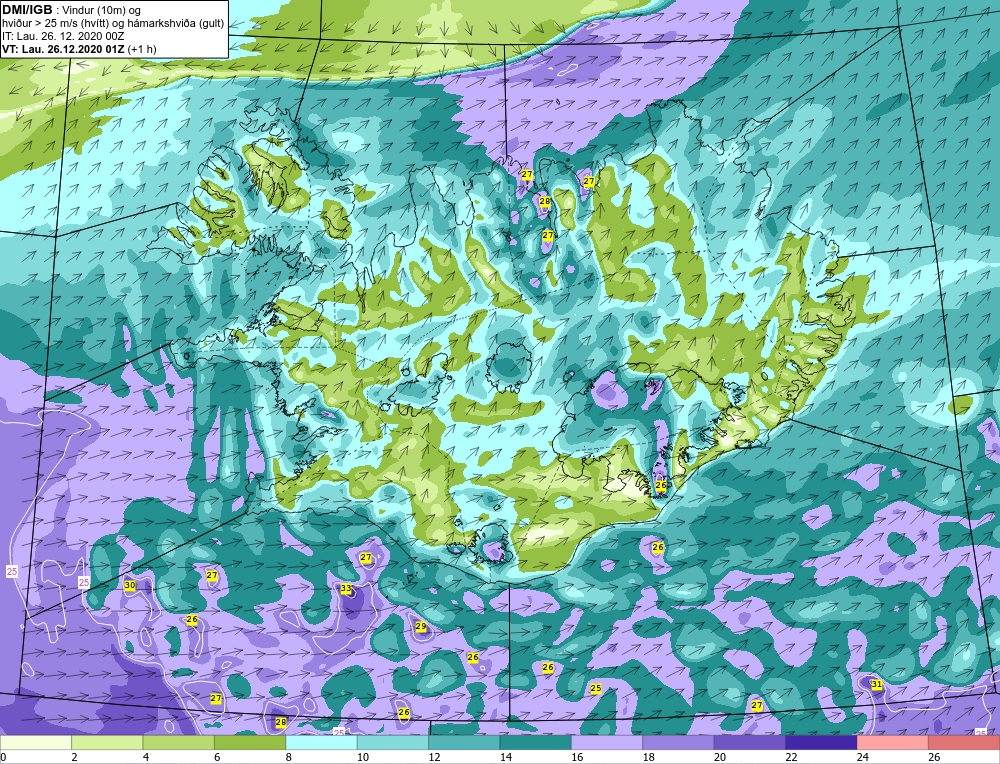Click the medium purple 18–20 m/s legend swatch

coord(679,743)
